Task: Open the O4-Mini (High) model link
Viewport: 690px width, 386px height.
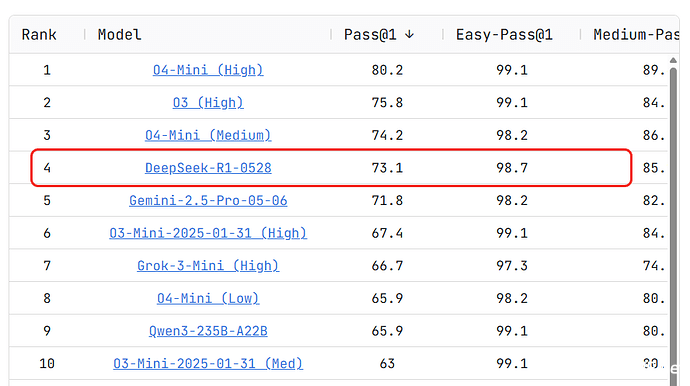Action: click(x=208, y=70)
